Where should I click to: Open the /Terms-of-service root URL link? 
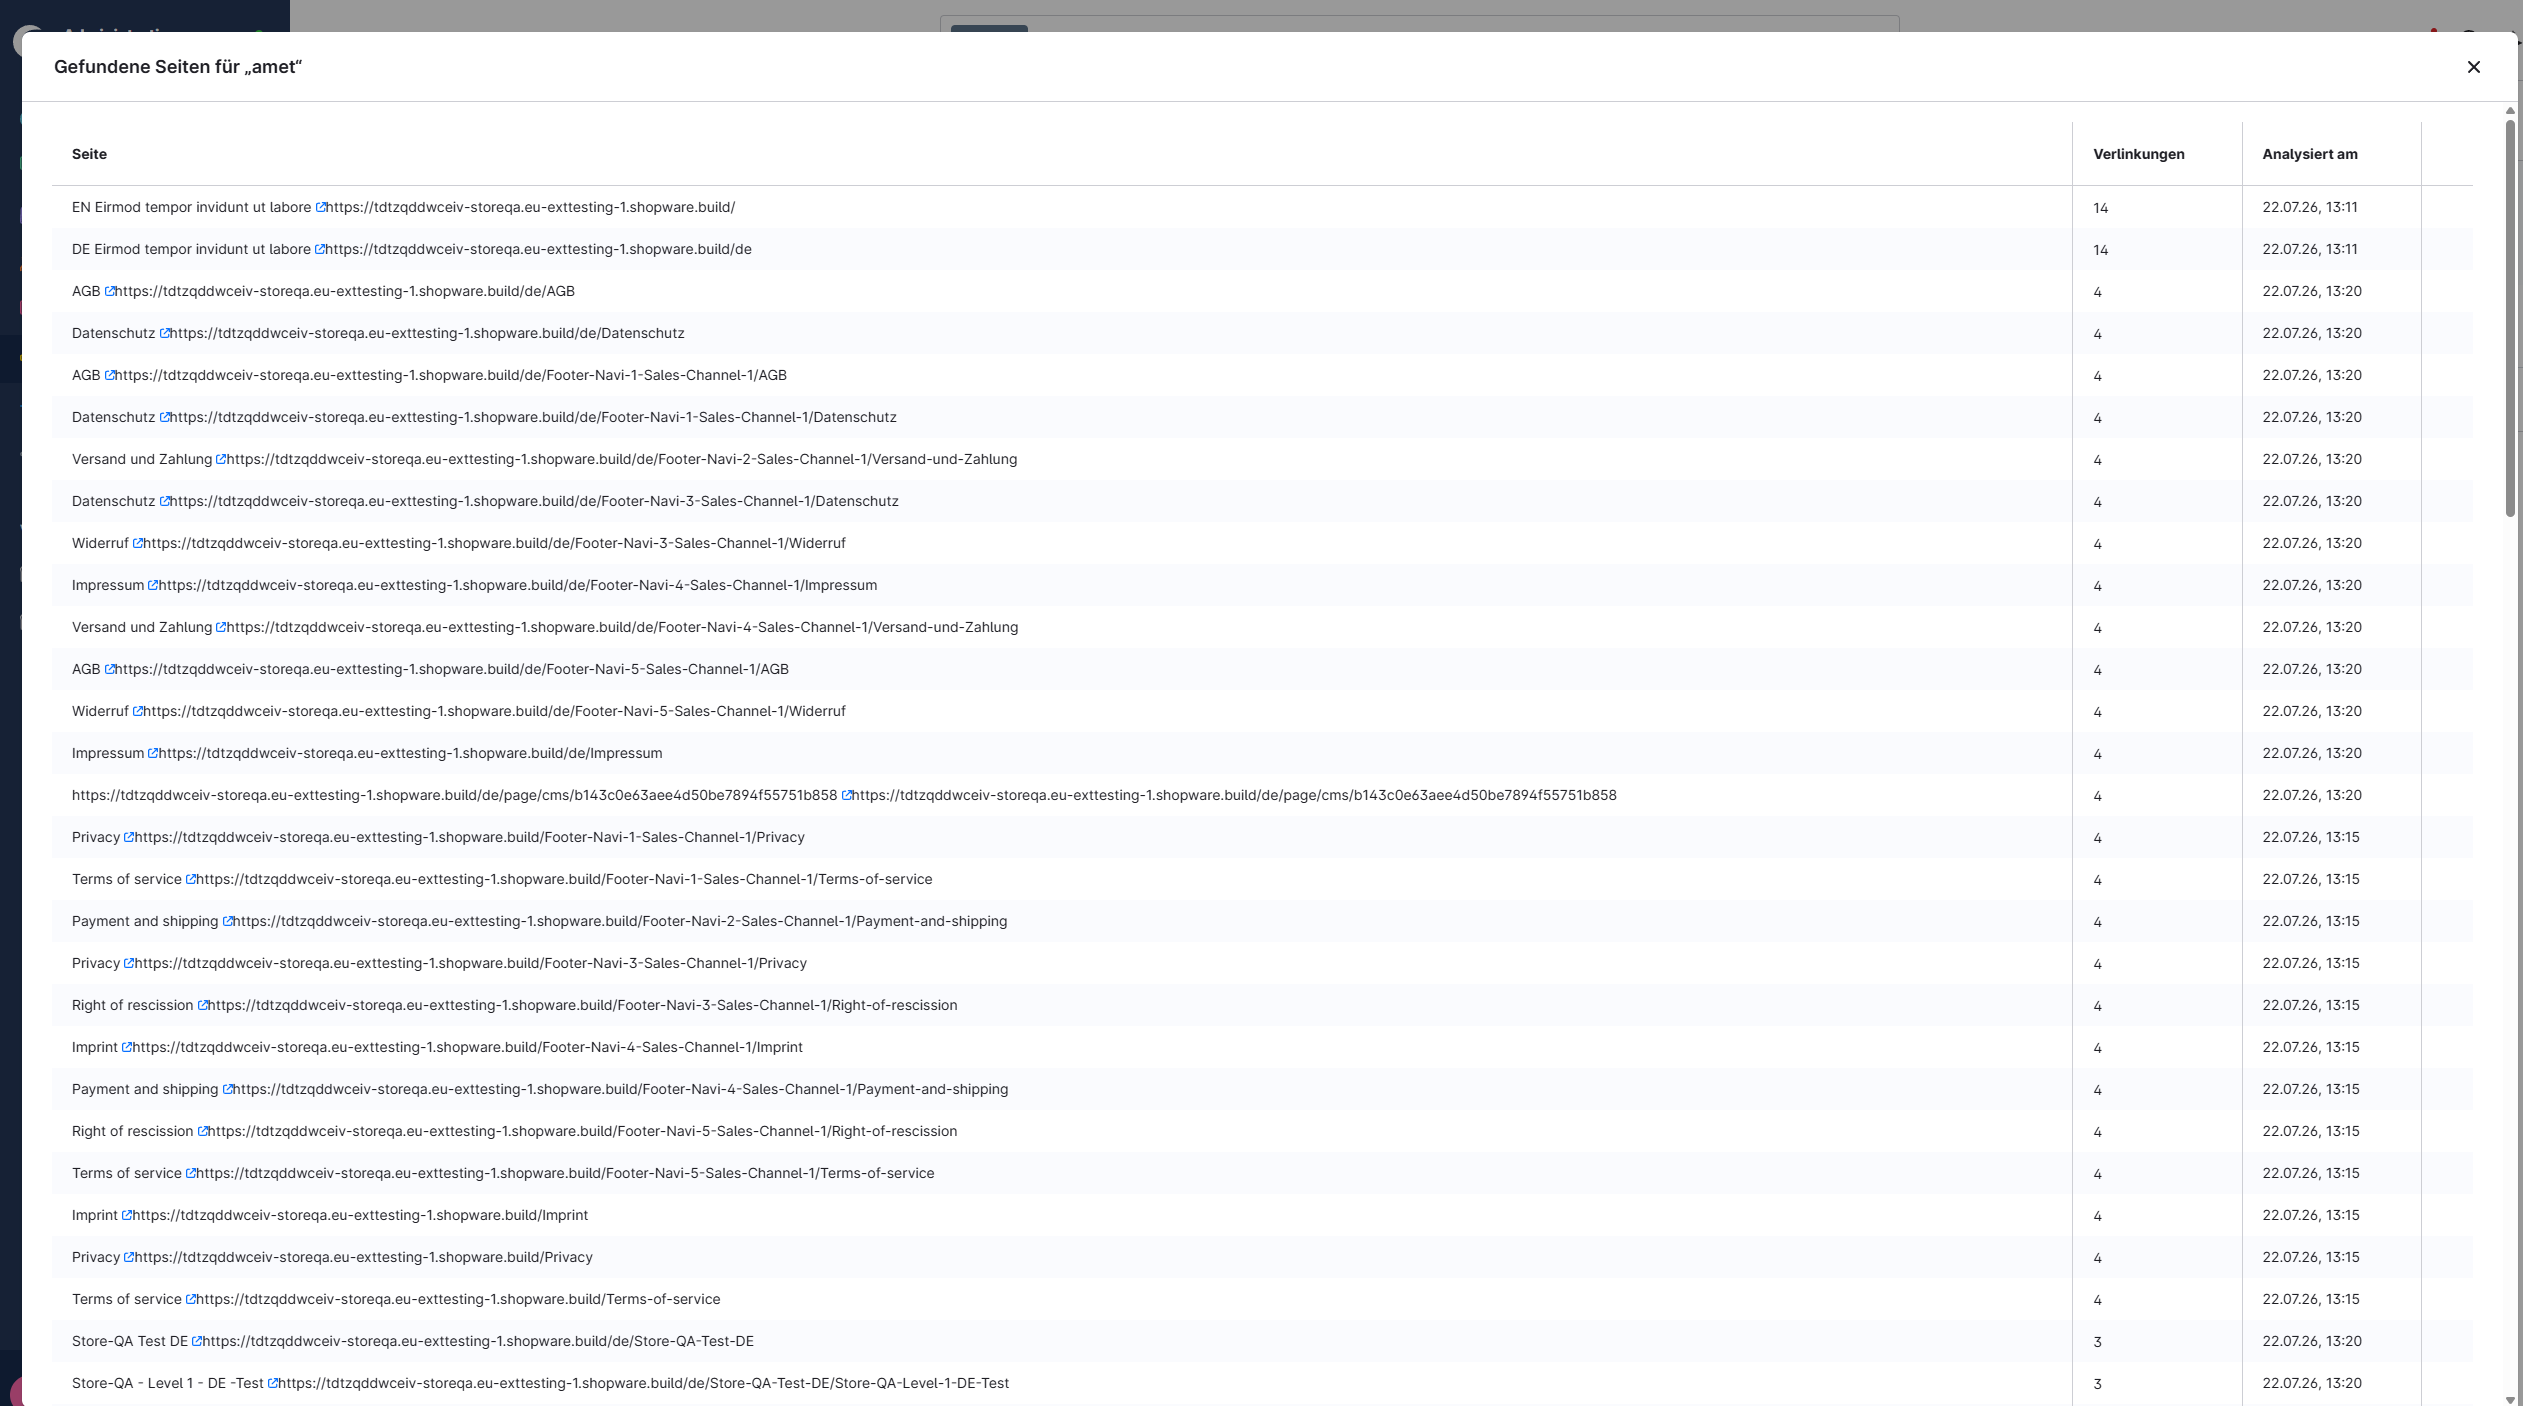click(458, 1299)
